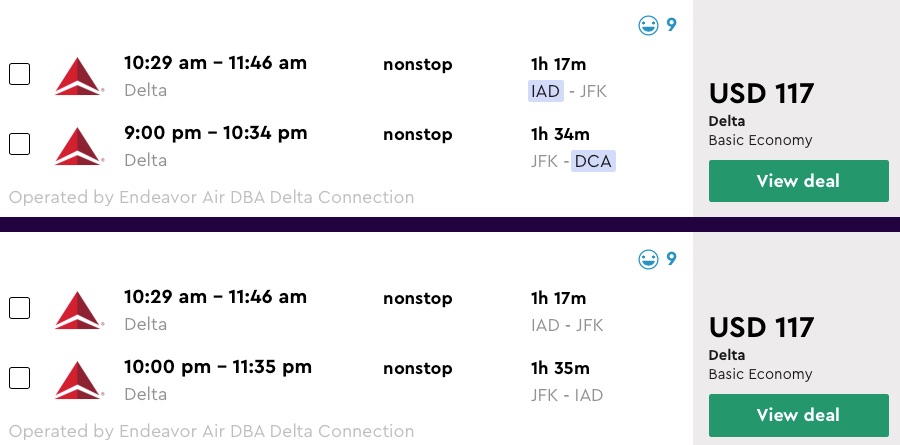
Task: Click highlighted IAD airport code
Action: pyautogui.click(x=546, y=91)
